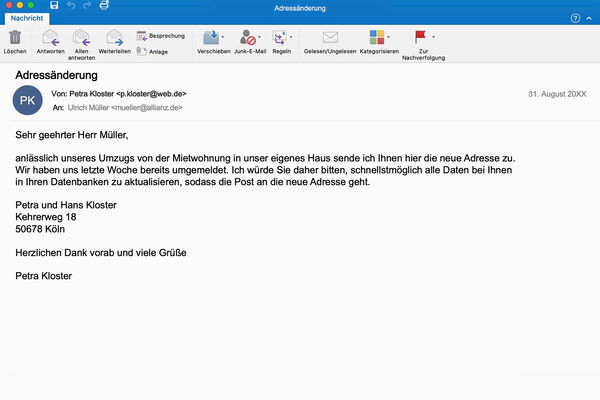Delete the message with Löschen
600x400 pixels.
pyautogui.click(x=15, y=42)
